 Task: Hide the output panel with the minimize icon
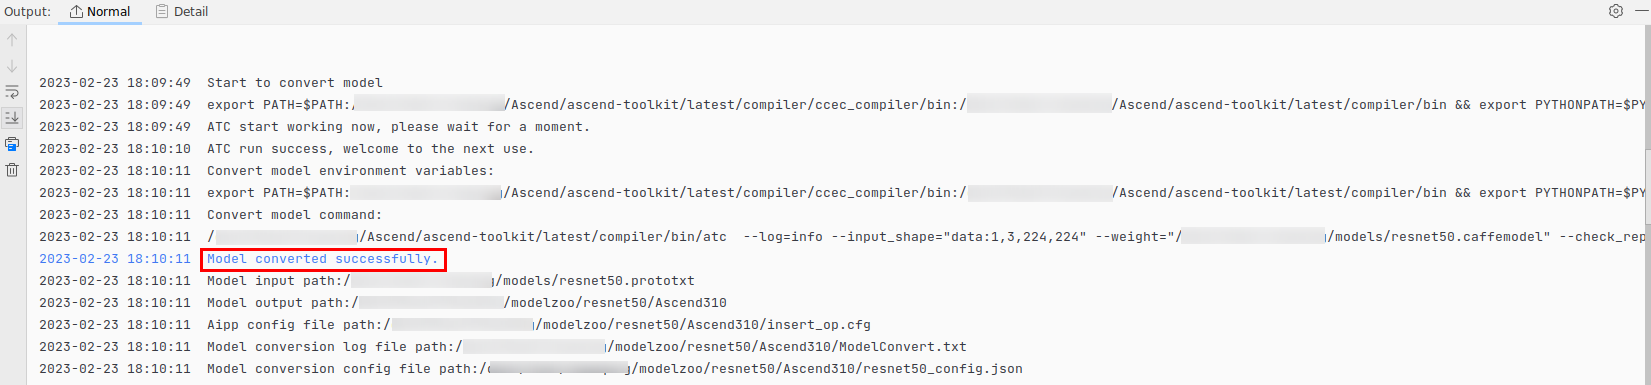tap(1640, 11)
